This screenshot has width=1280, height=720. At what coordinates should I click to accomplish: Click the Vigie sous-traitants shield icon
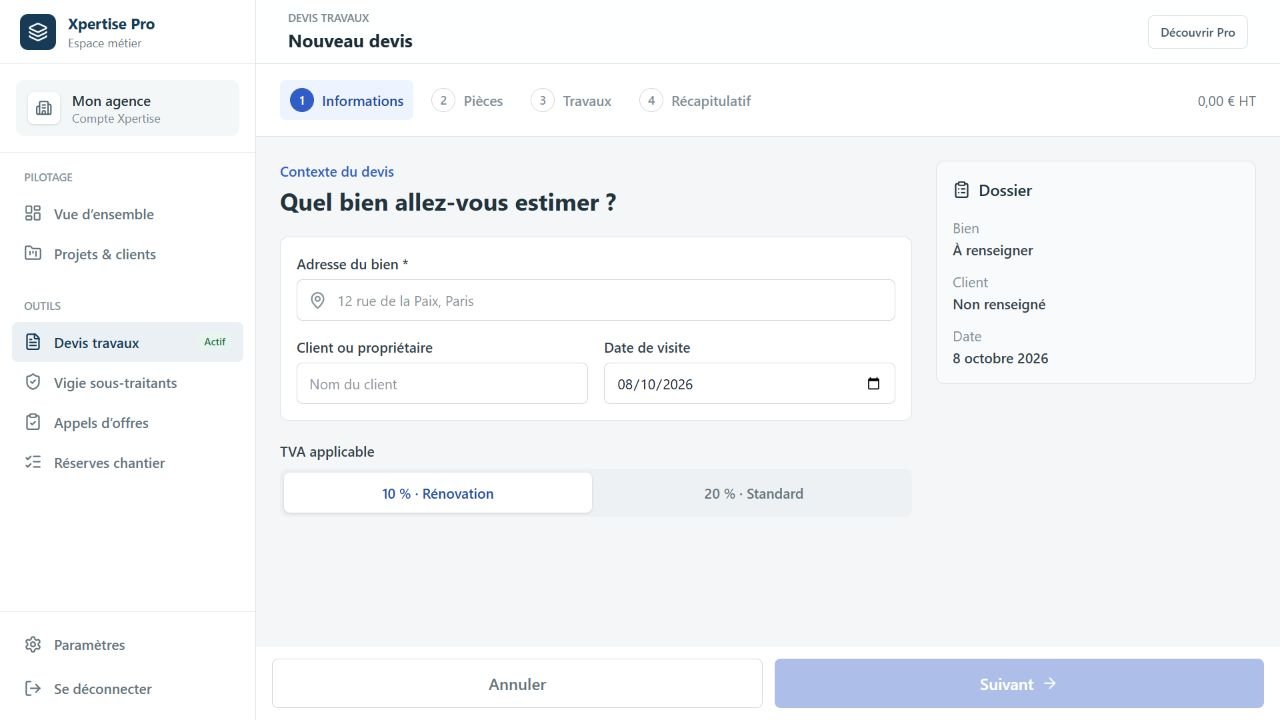tap(33, 382)
